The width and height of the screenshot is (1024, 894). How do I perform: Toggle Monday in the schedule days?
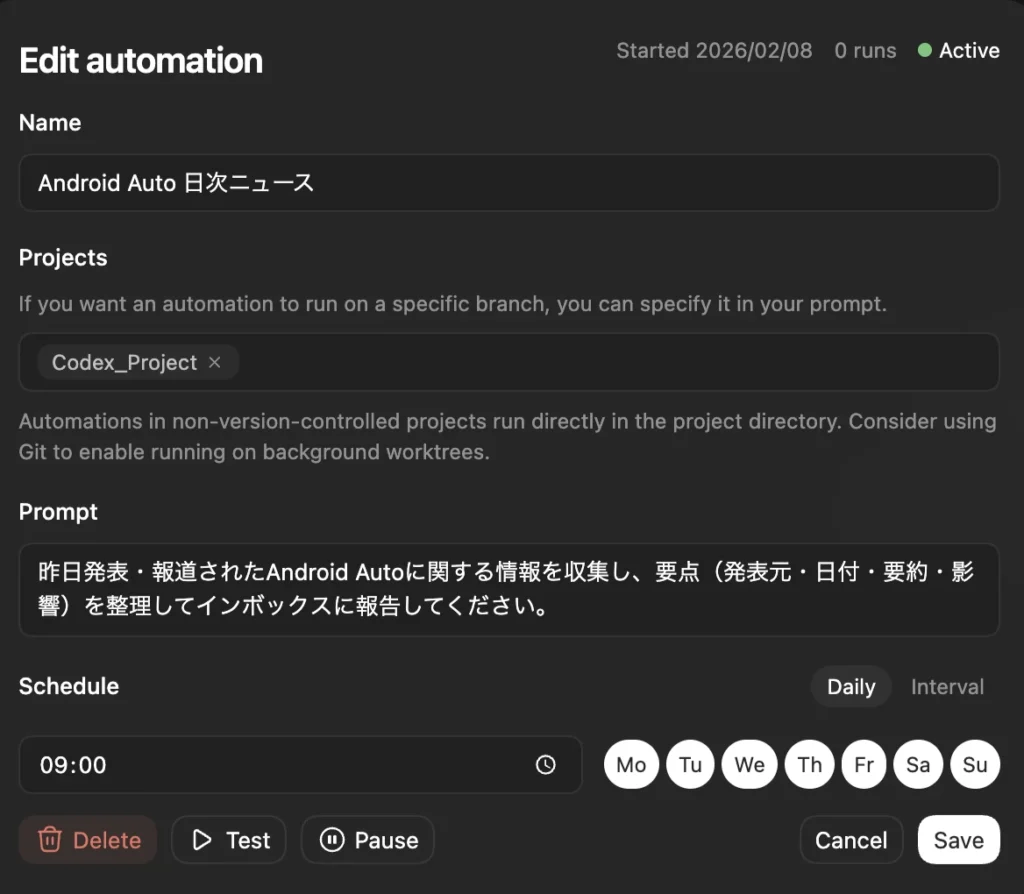pos(631,765)
